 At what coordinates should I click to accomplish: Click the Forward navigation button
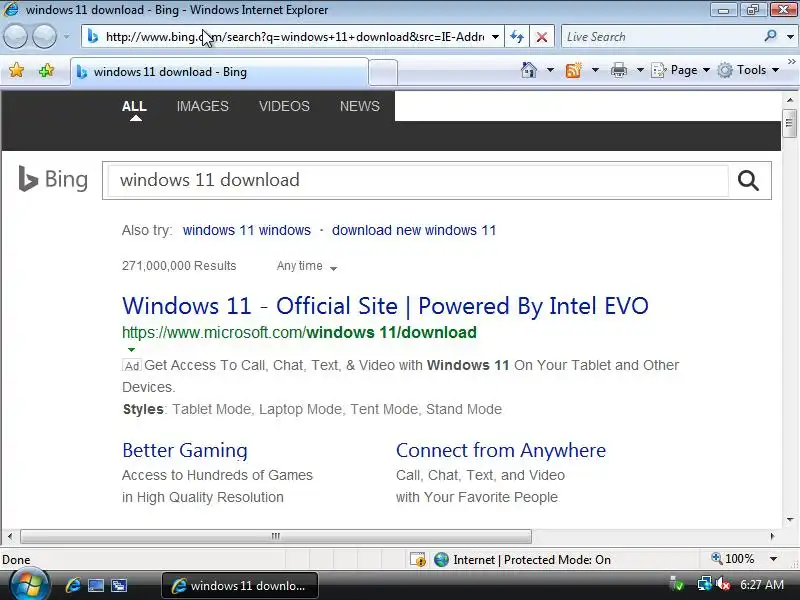pos(45,37)
